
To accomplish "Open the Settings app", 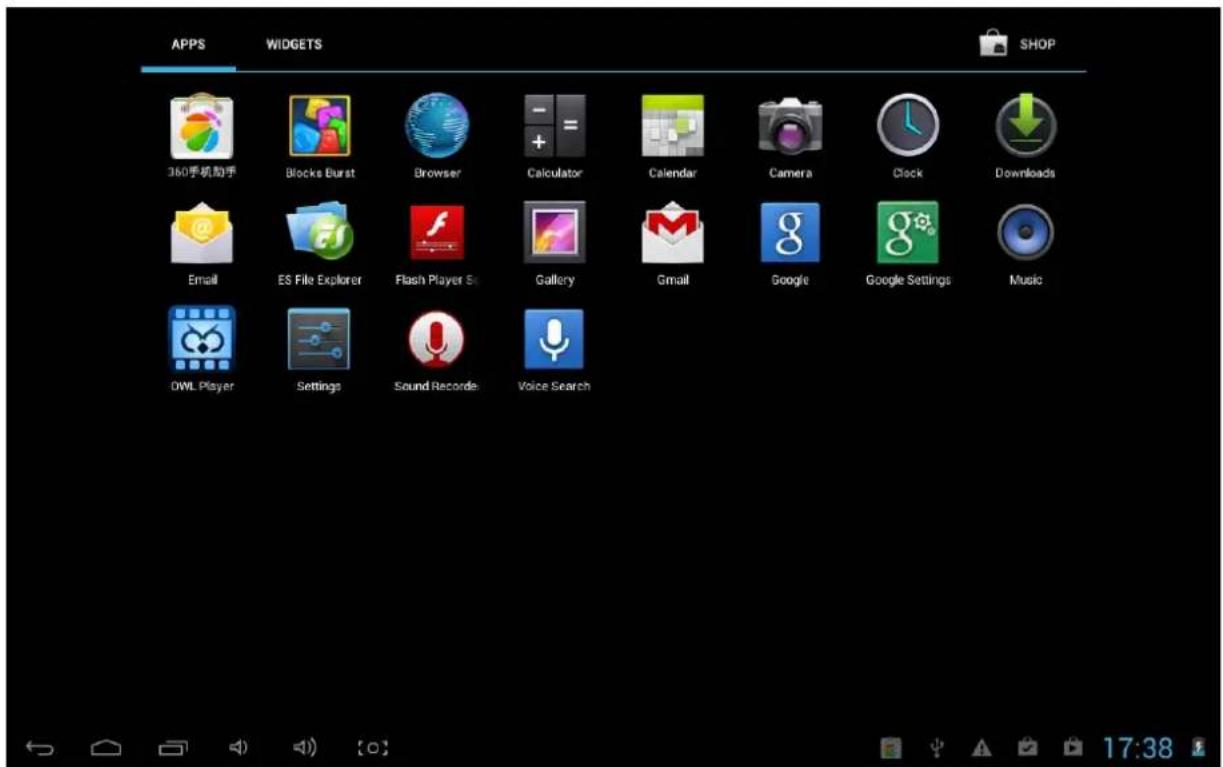I will click(320, 350).
